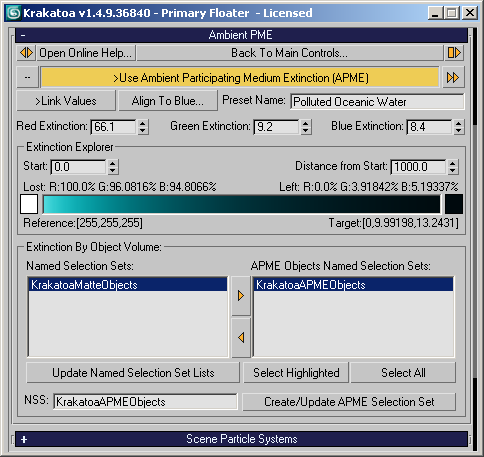Screen dimensions: 484x457
Task: Adjust the Distance from Start spinner
Action: 452,167
